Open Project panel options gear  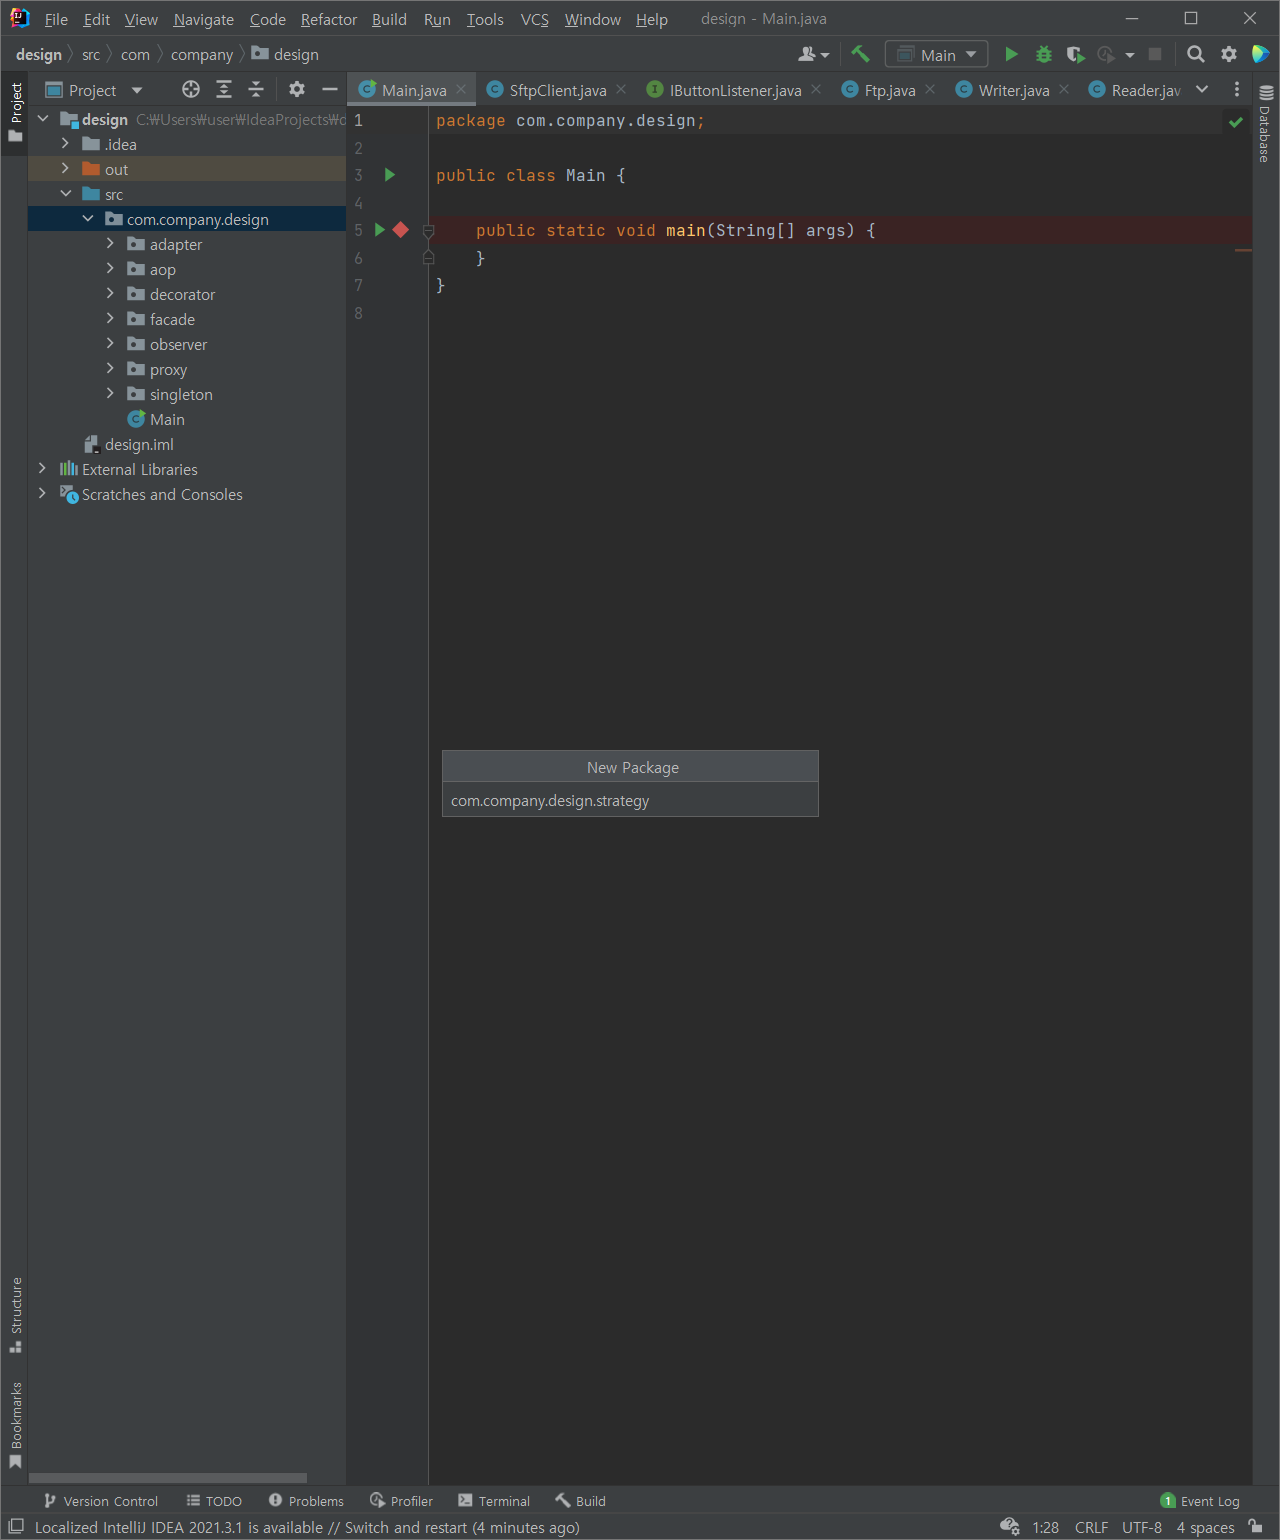[297, 89]
